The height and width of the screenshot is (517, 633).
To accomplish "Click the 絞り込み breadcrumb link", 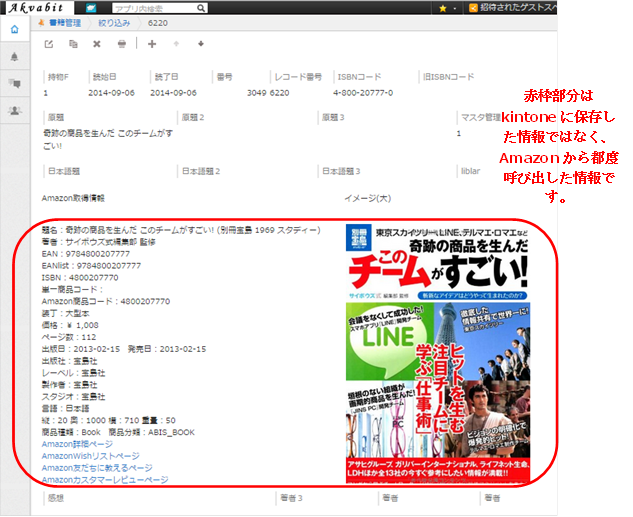I will (x=114, y=23).
